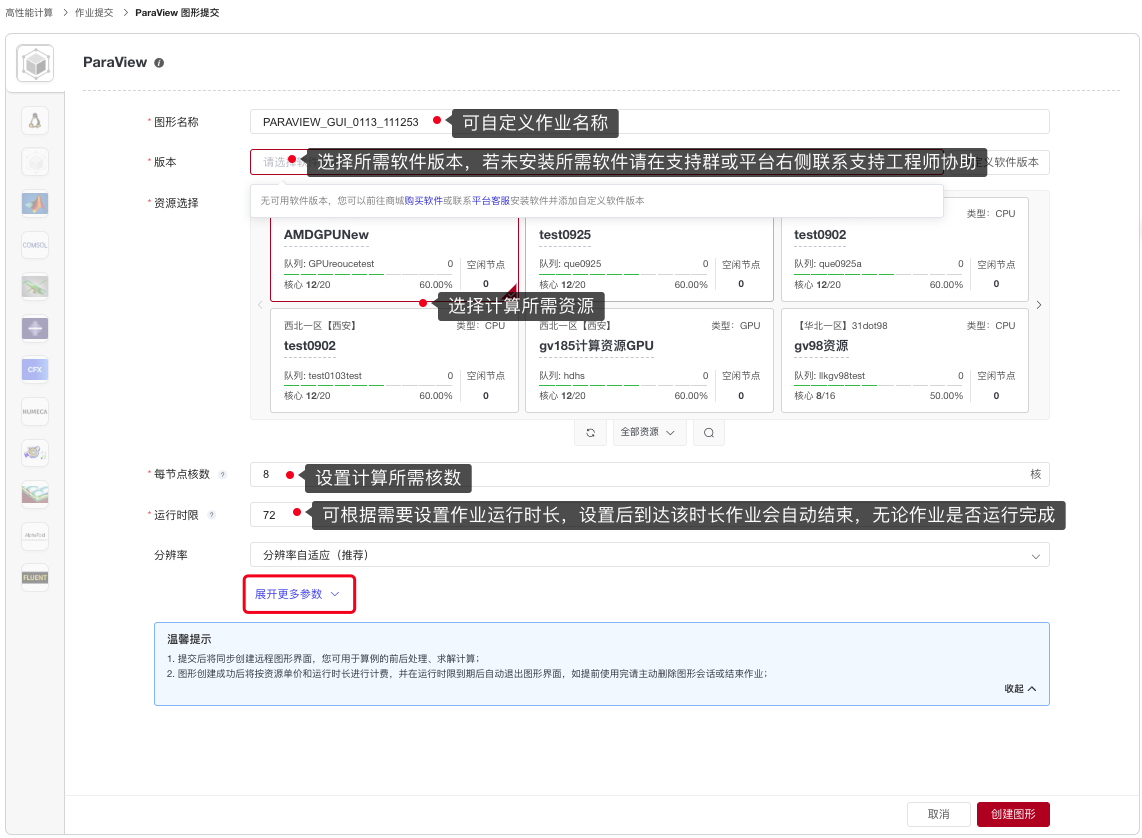The width and height of the screenshot is (1142, 838).
Task: Click the refresh resources icon
Action: (590, 433)
